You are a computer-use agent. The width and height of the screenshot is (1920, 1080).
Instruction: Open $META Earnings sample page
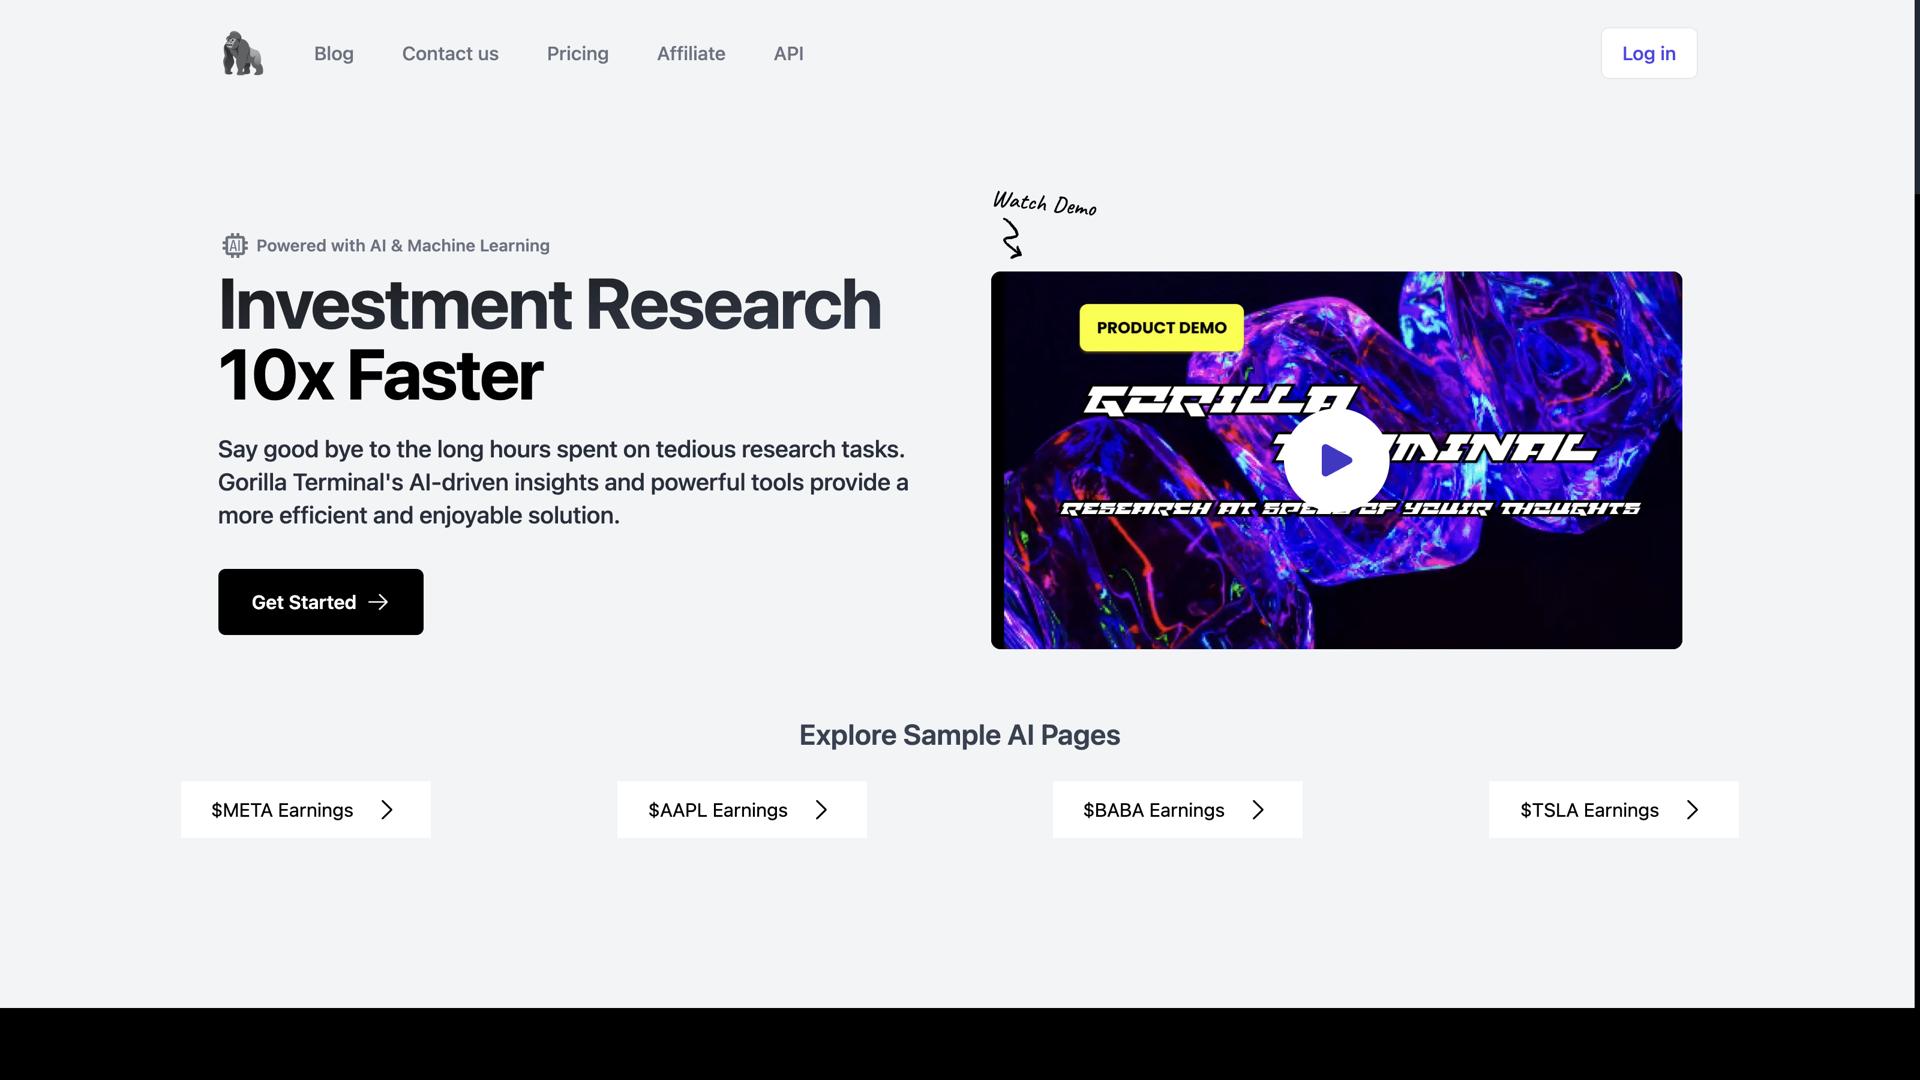point(282,810)
